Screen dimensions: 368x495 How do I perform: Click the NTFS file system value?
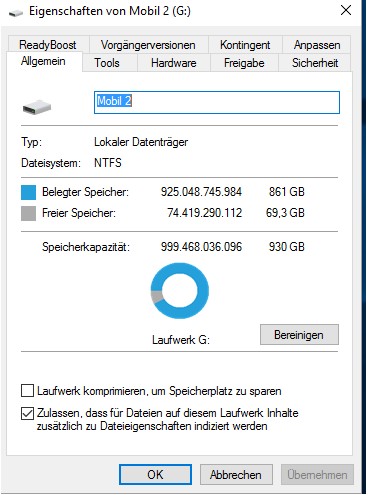(108, 163)
